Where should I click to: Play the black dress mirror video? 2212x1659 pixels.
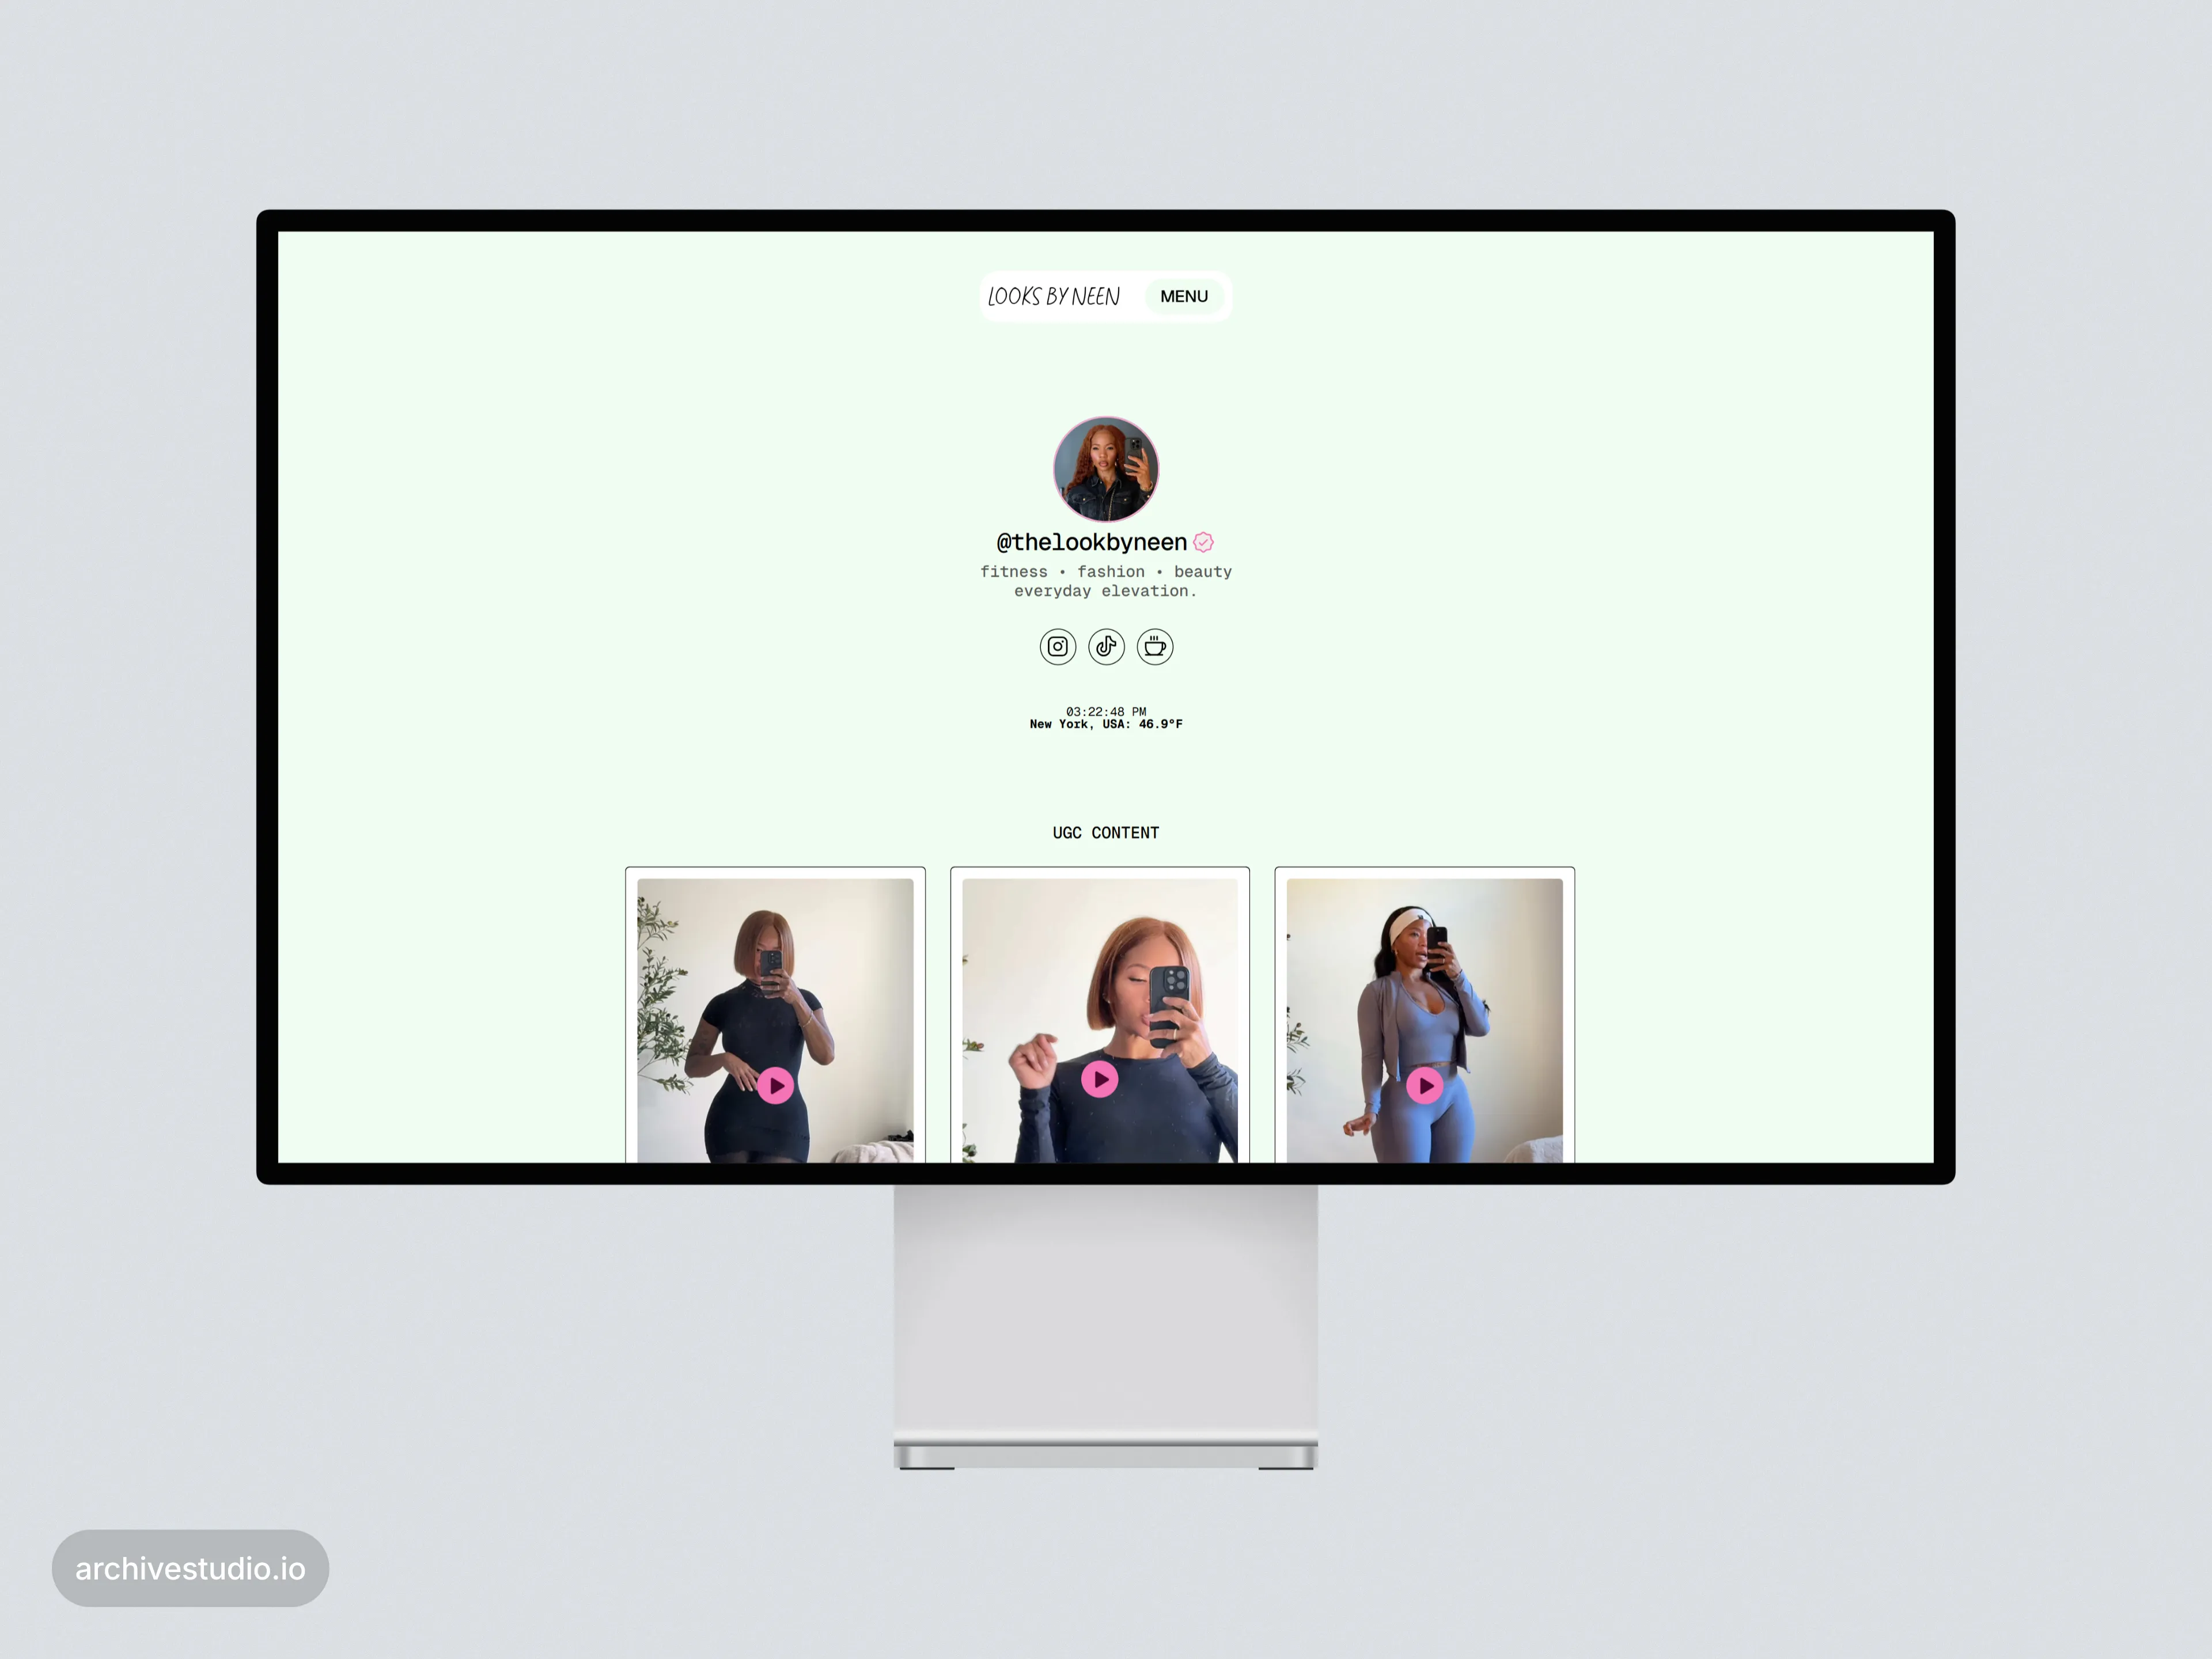click(775, 1085)
